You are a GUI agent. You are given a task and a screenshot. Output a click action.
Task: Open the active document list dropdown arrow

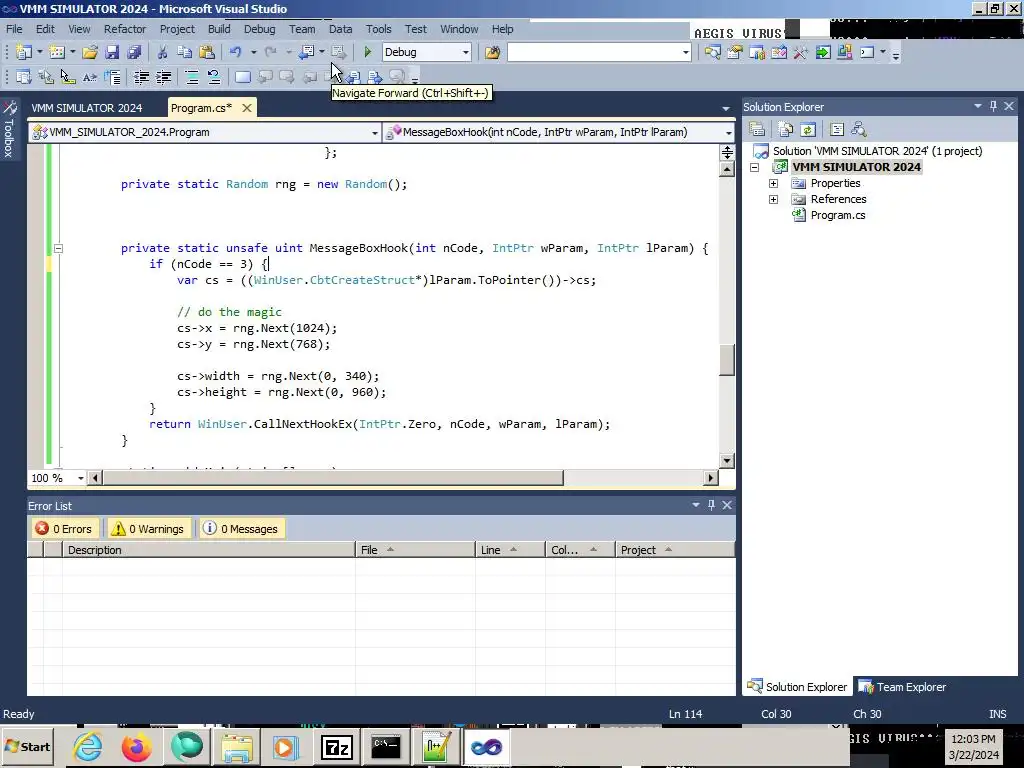pos(726,108)
